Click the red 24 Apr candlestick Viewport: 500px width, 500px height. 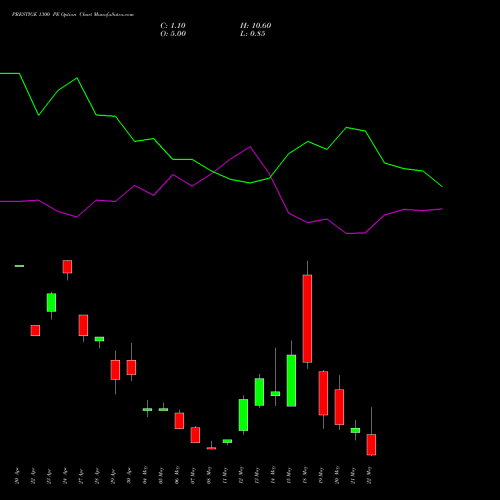(x=67, y=267)
